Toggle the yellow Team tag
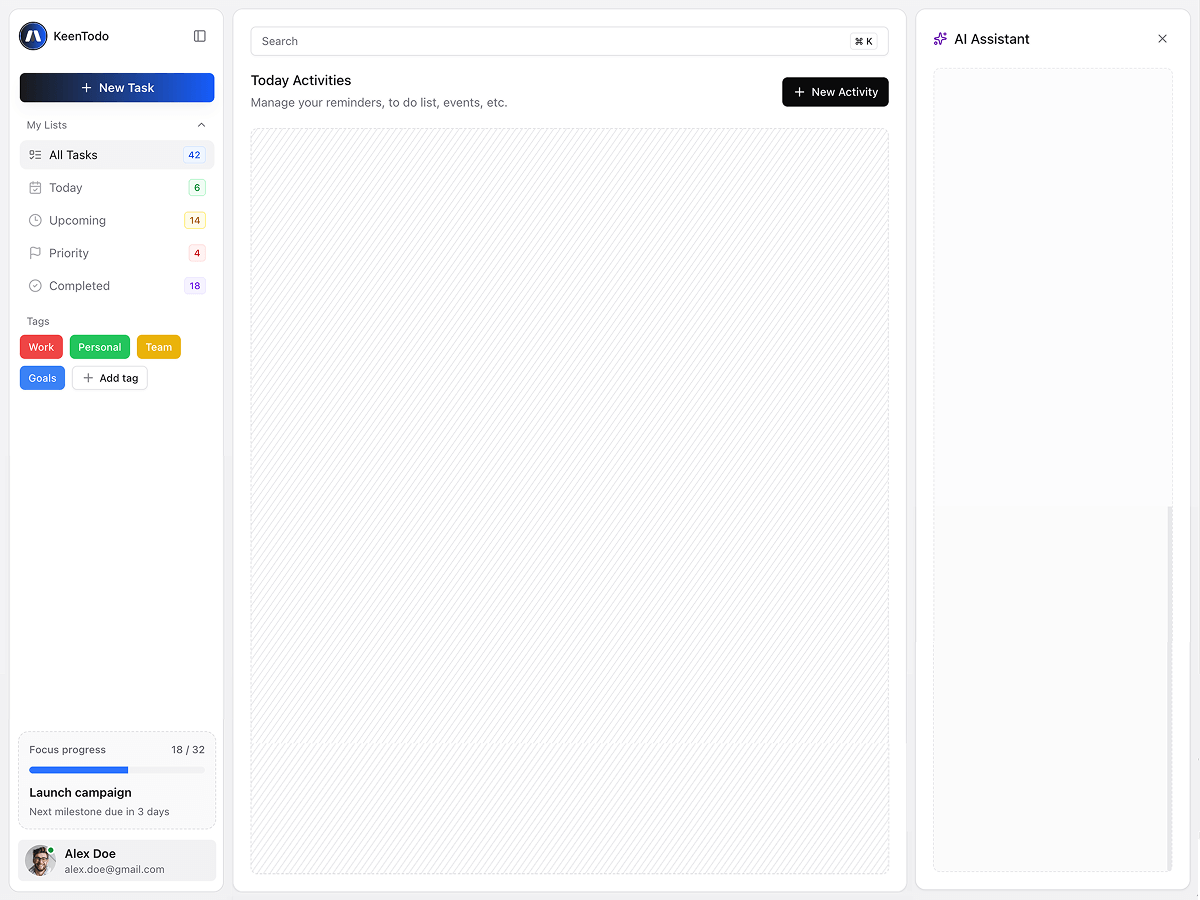This screenshot has width=1200, height=900. (x=159, y=347)
